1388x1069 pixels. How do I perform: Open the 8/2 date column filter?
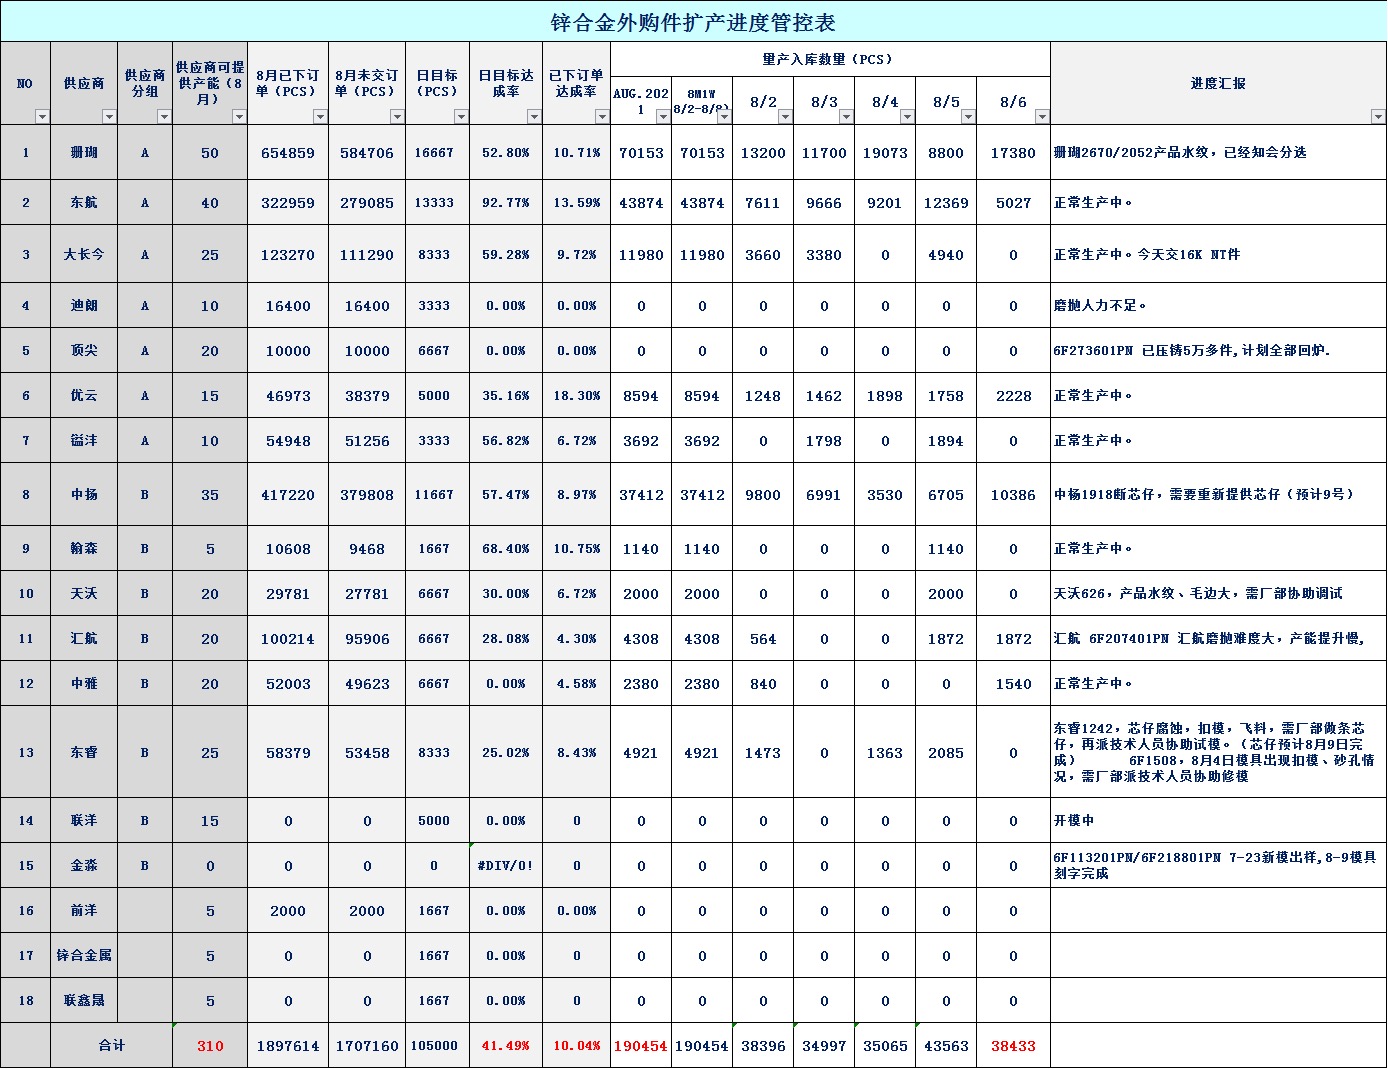pos(785,117)
